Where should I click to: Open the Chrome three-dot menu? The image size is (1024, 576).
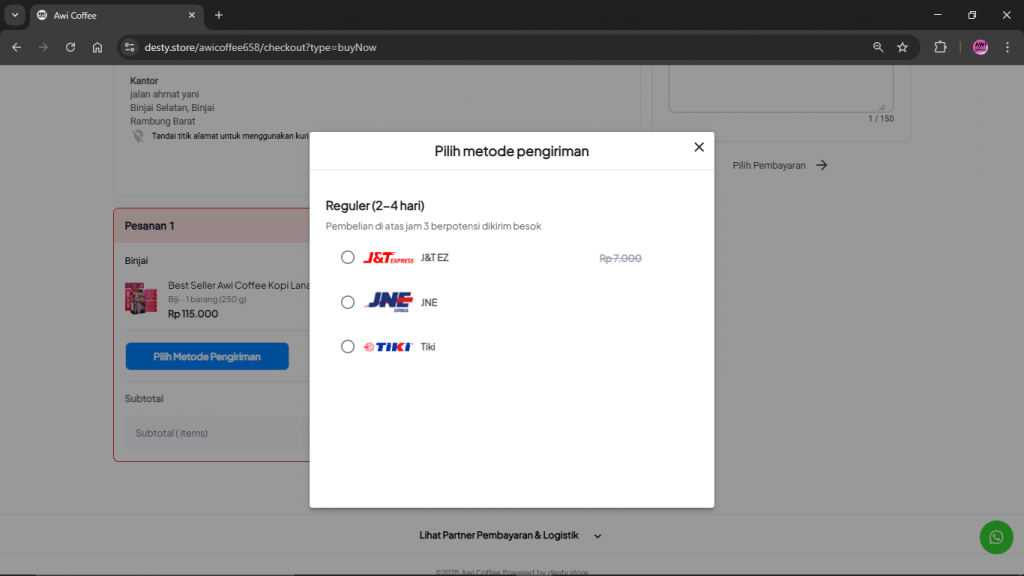point(1008,47)
